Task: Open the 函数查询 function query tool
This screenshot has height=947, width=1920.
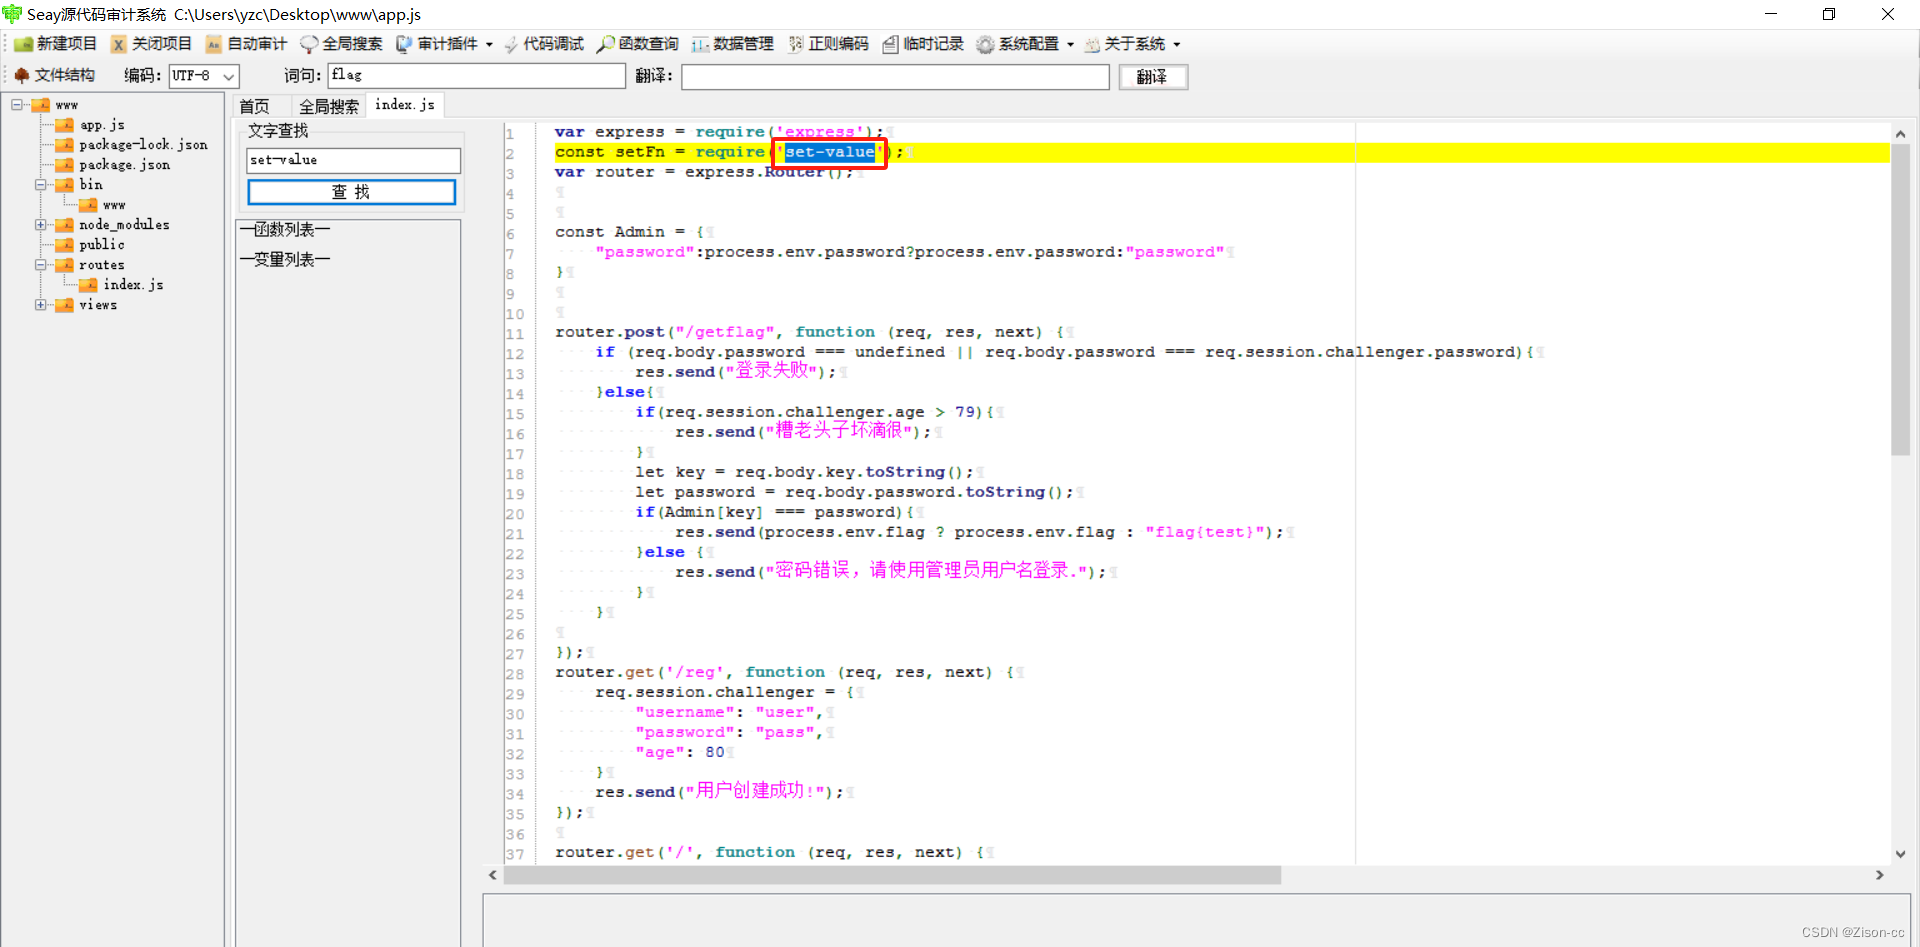Action: click(x=635, y=44)
